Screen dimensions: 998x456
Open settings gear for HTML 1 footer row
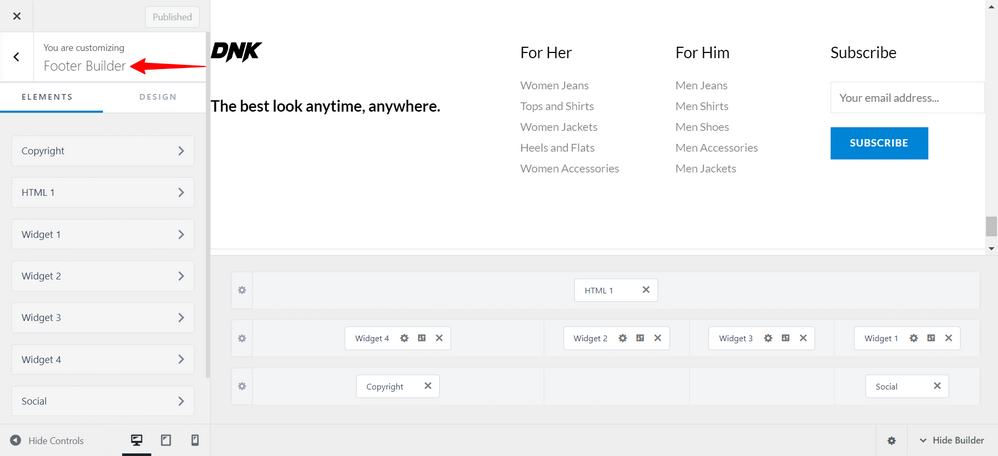(x=241, y=290)
